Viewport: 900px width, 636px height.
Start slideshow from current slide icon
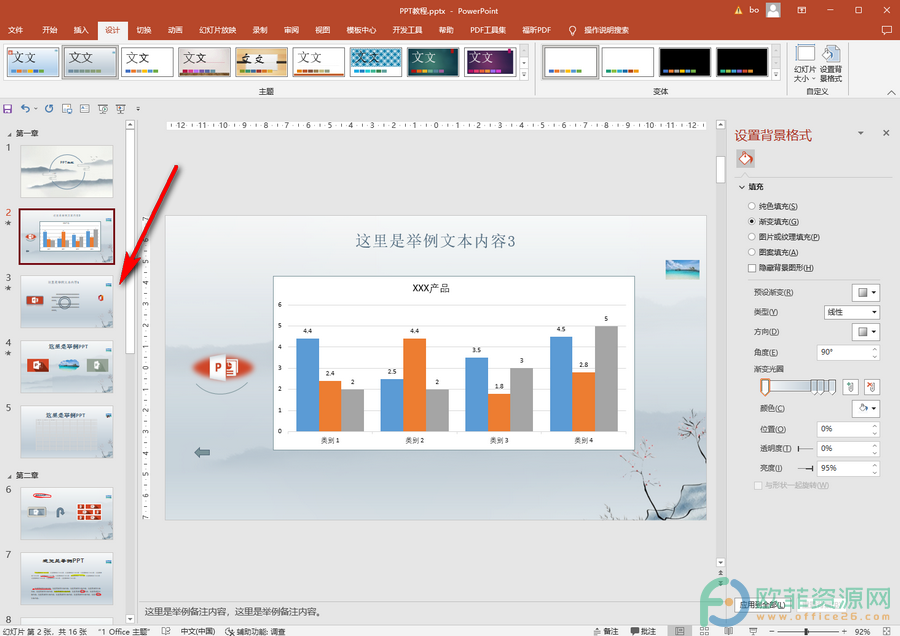(x=121, y=108)
